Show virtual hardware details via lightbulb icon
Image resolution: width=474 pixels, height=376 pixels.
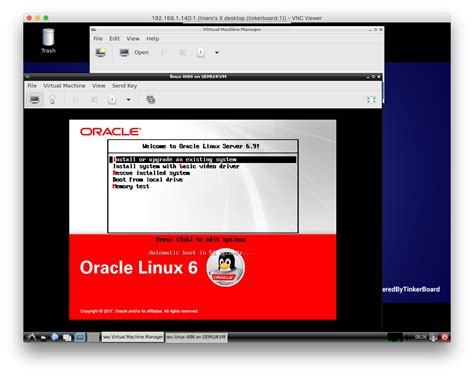coord(52,100)
